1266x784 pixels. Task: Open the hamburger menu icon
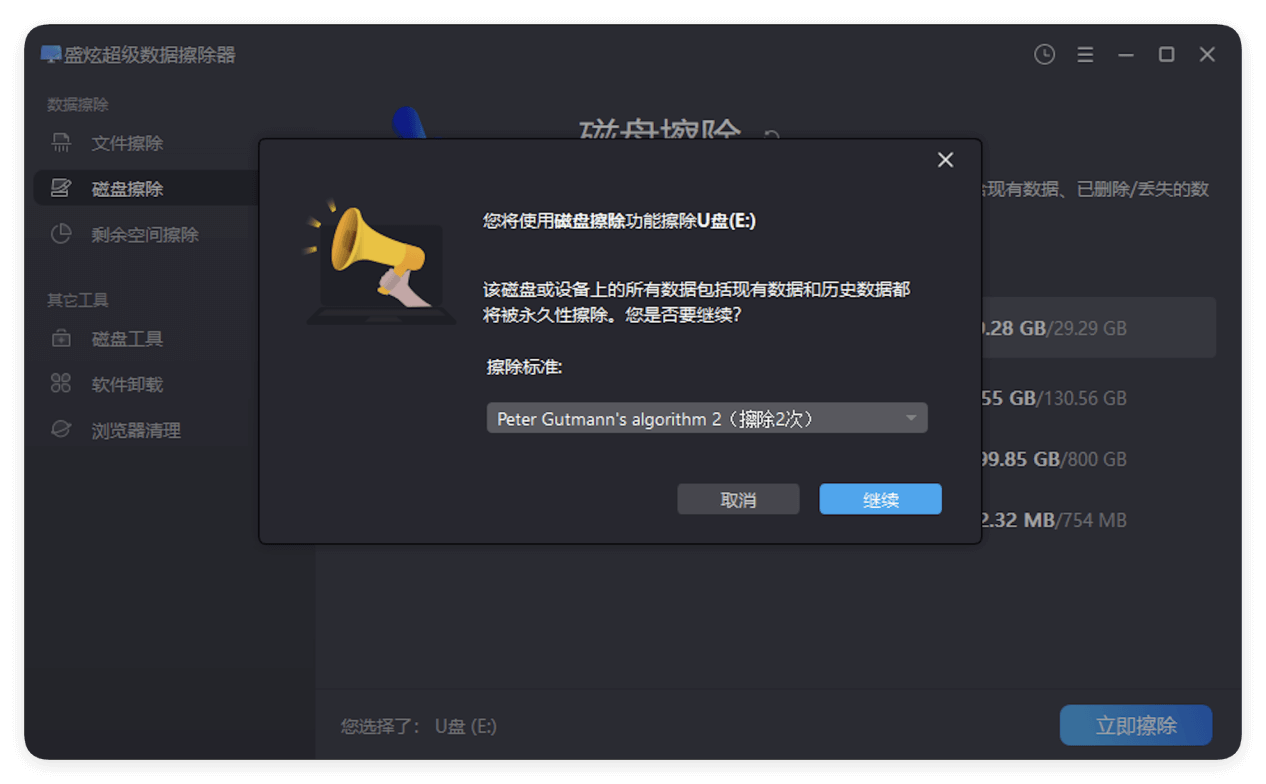point(1085,54)
